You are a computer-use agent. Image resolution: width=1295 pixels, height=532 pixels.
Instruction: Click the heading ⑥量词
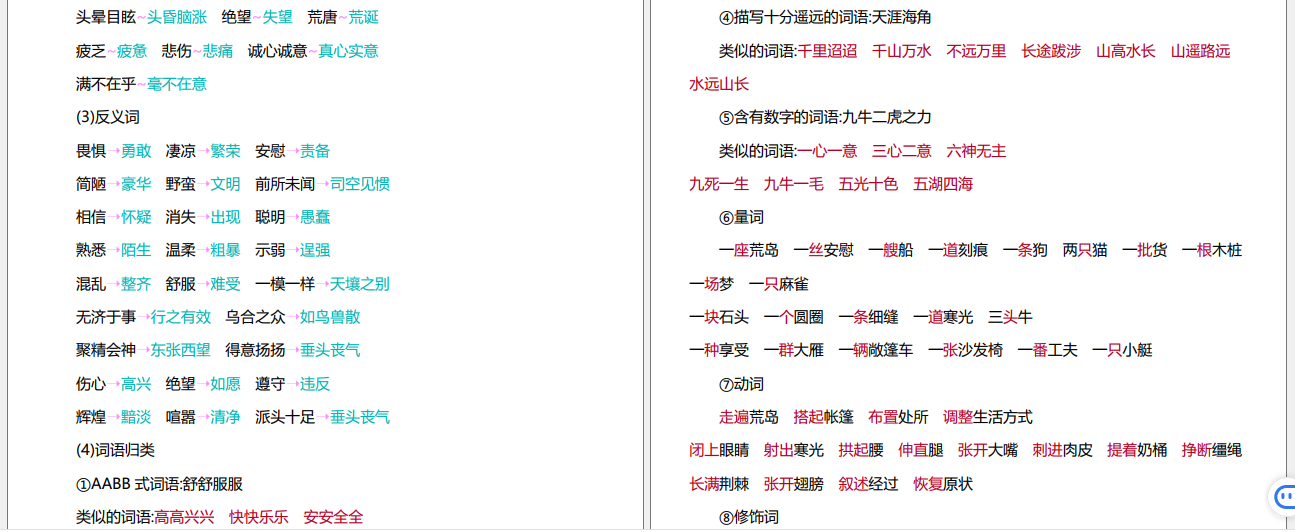[x=741, y=217]
